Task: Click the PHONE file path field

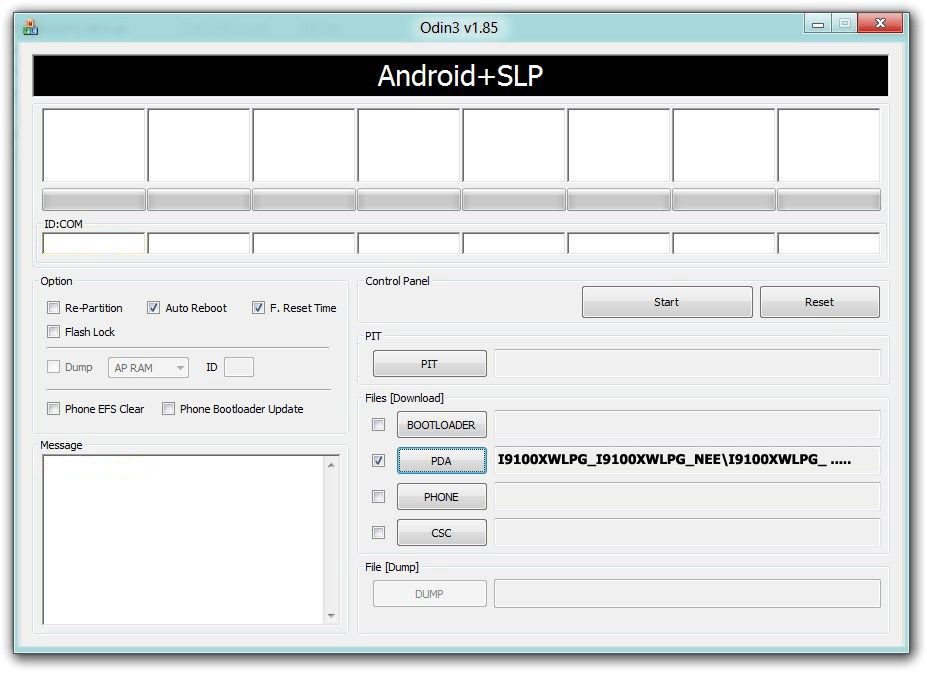Action: (x=687, y=496)
